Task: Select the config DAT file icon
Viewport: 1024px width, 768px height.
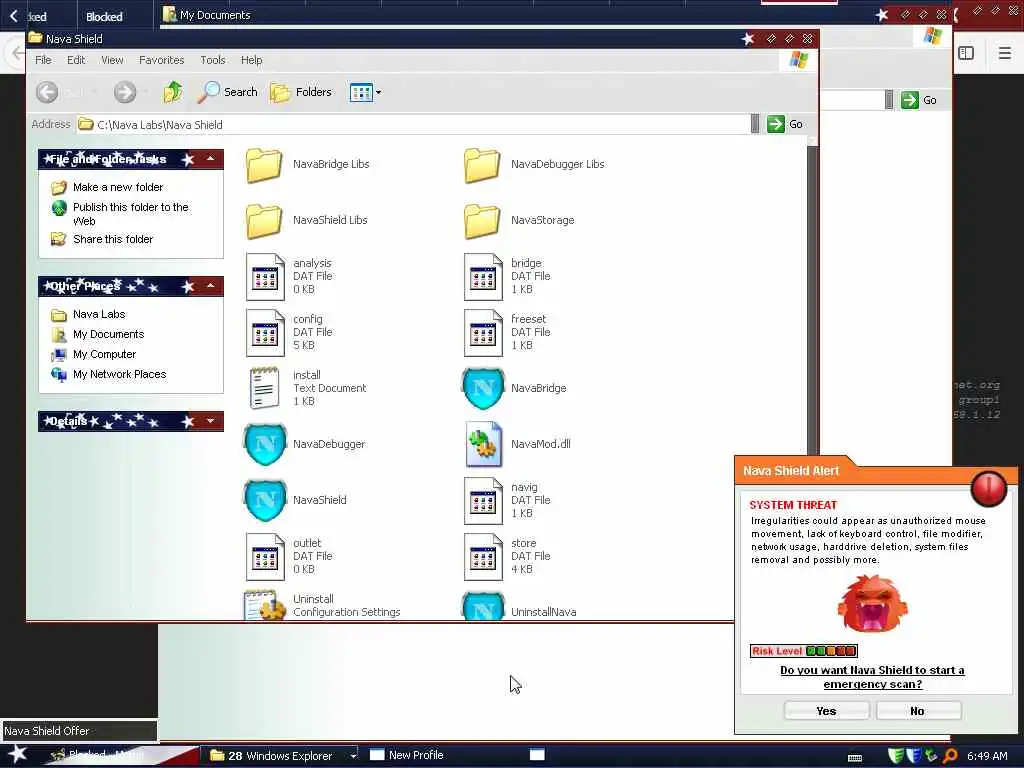Action: [x=265, y=333]
